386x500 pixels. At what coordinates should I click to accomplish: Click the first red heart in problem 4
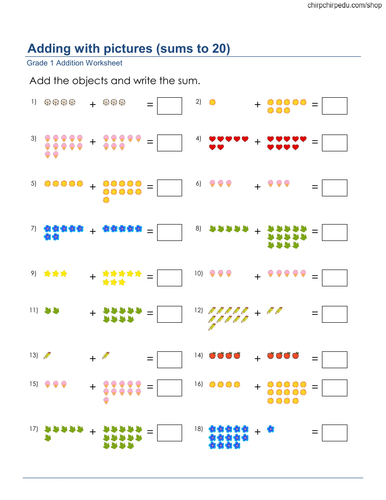[212, 139]
